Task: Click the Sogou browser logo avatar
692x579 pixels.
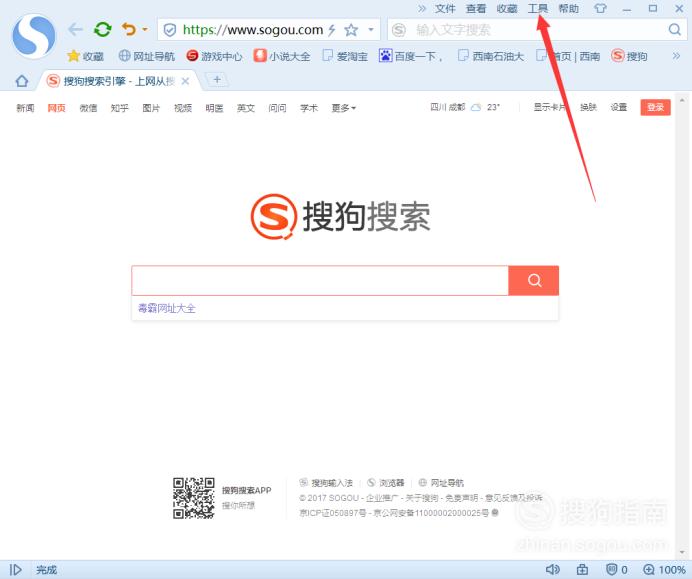Action: click(x=34, y=36)
